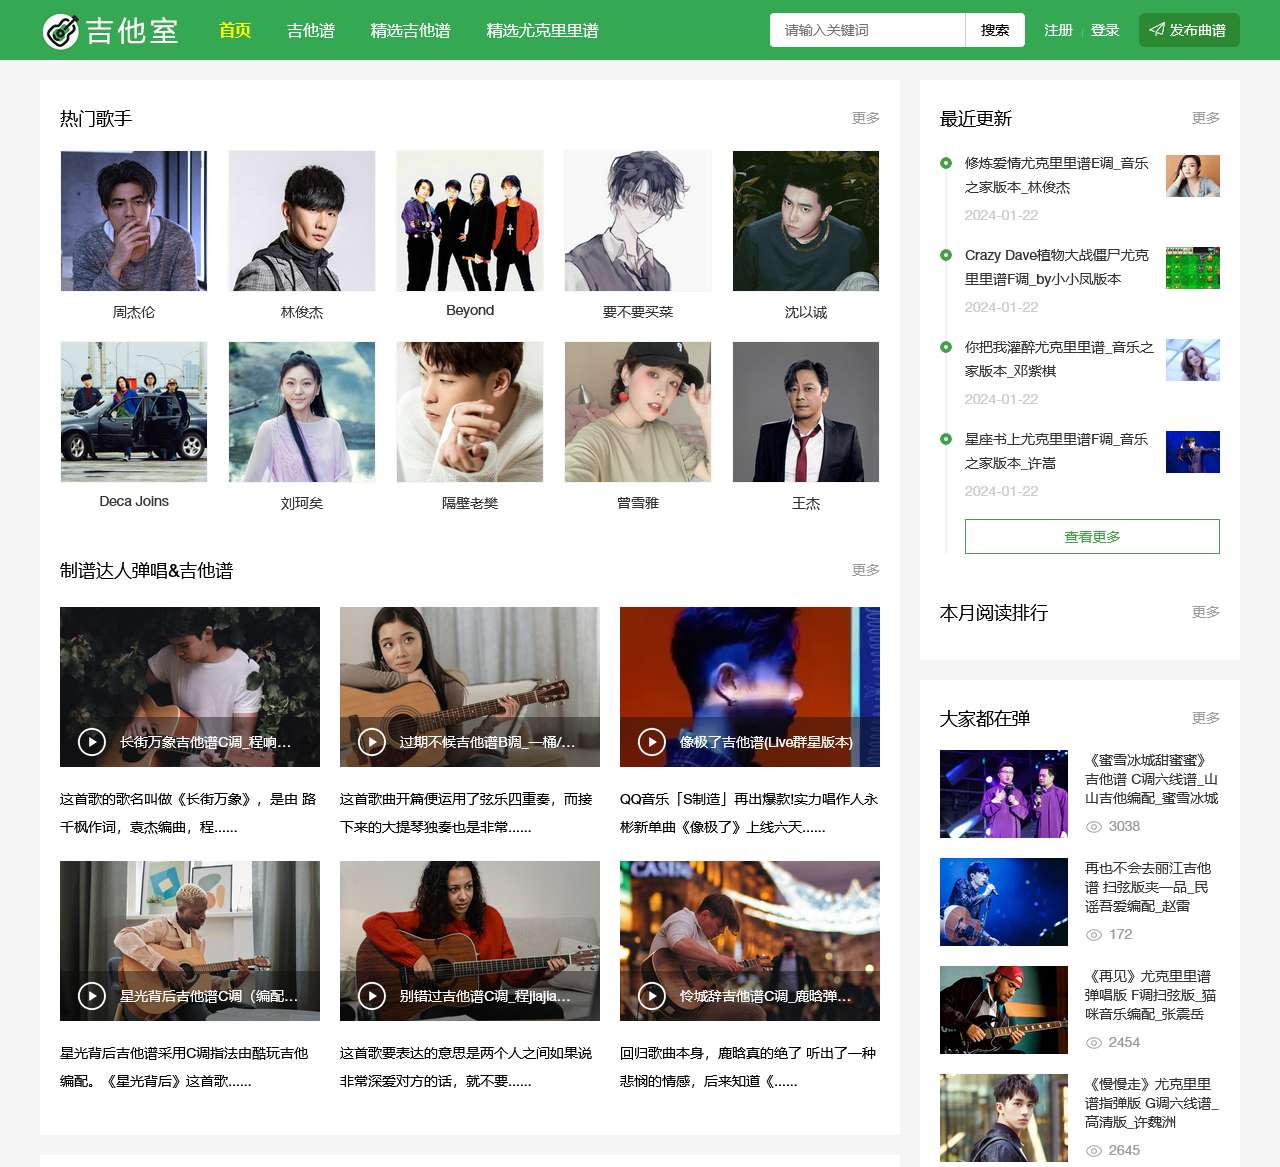The image size is (1280, 1167).
Task: Open the 过期不候 description about 弦乐四重奏
Action: point(466,813)
